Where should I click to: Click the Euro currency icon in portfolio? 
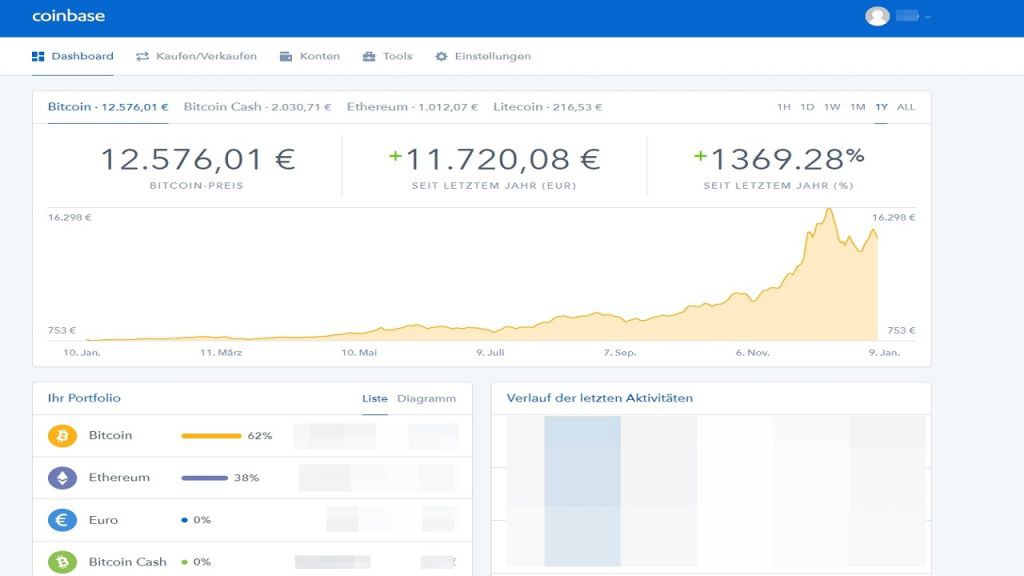pos(62,520)
